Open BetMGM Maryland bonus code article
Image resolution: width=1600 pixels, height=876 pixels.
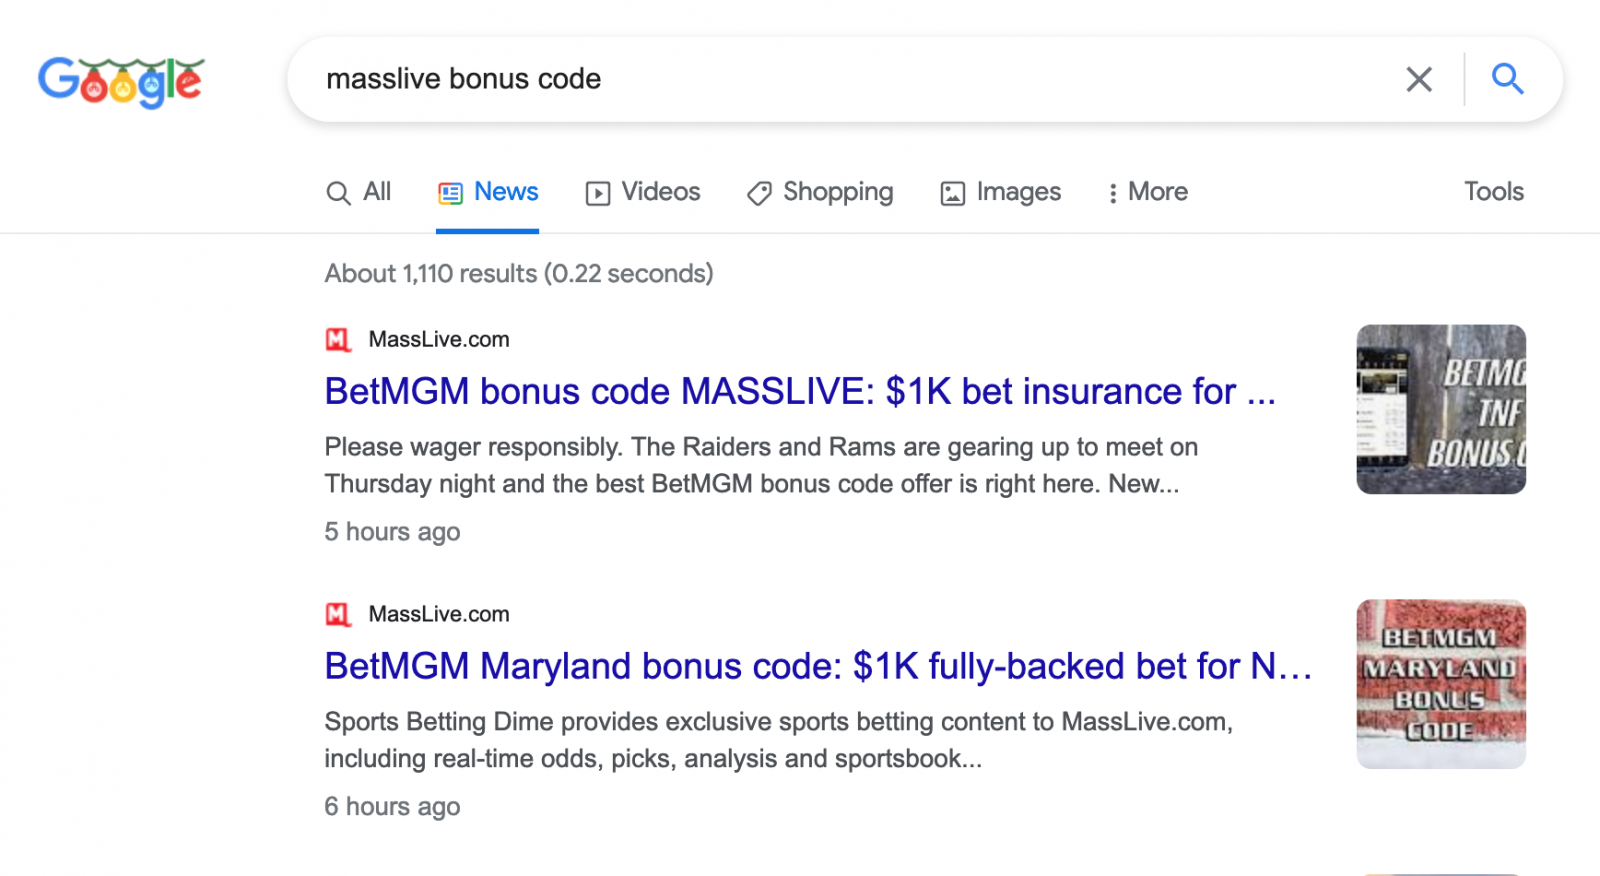tap(818, 666)
